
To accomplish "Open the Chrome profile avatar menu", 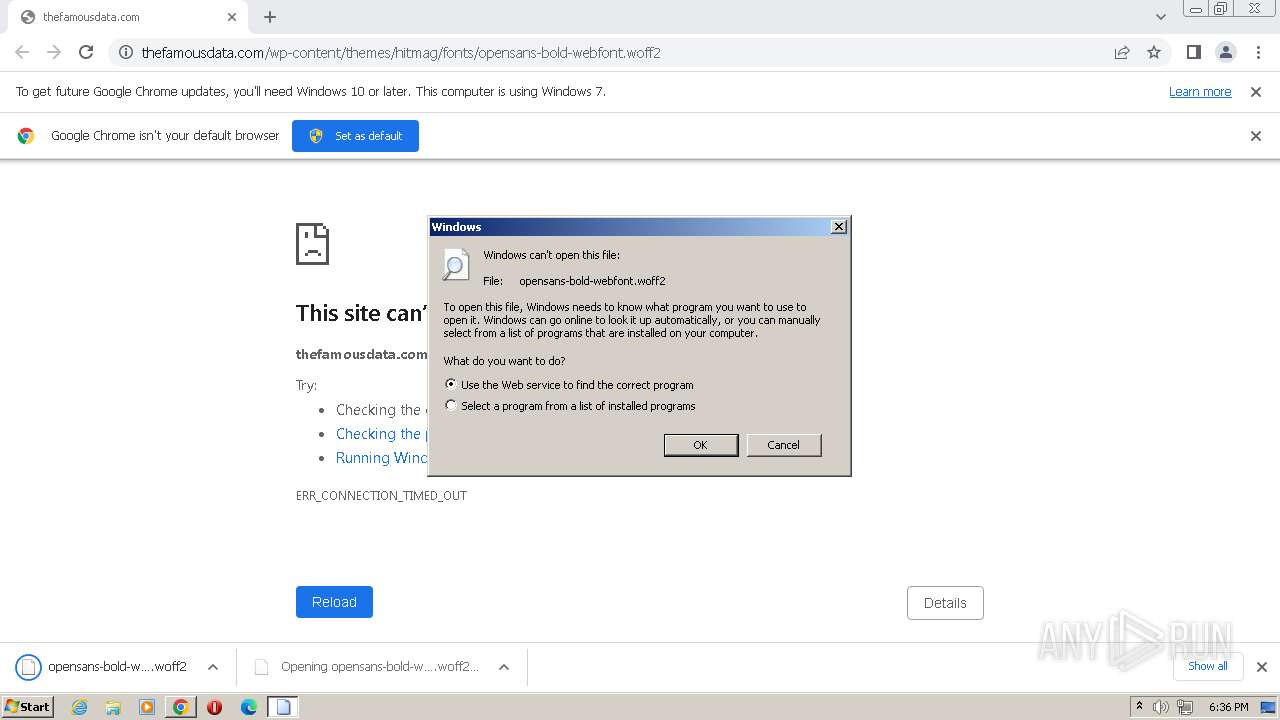I will click(x=1226, y=52).
